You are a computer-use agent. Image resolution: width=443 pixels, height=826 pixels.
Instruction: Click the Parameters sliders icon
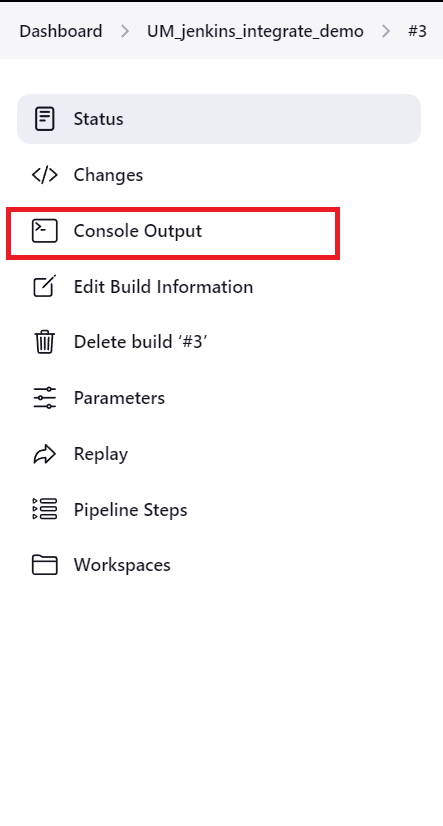(45, 398)
